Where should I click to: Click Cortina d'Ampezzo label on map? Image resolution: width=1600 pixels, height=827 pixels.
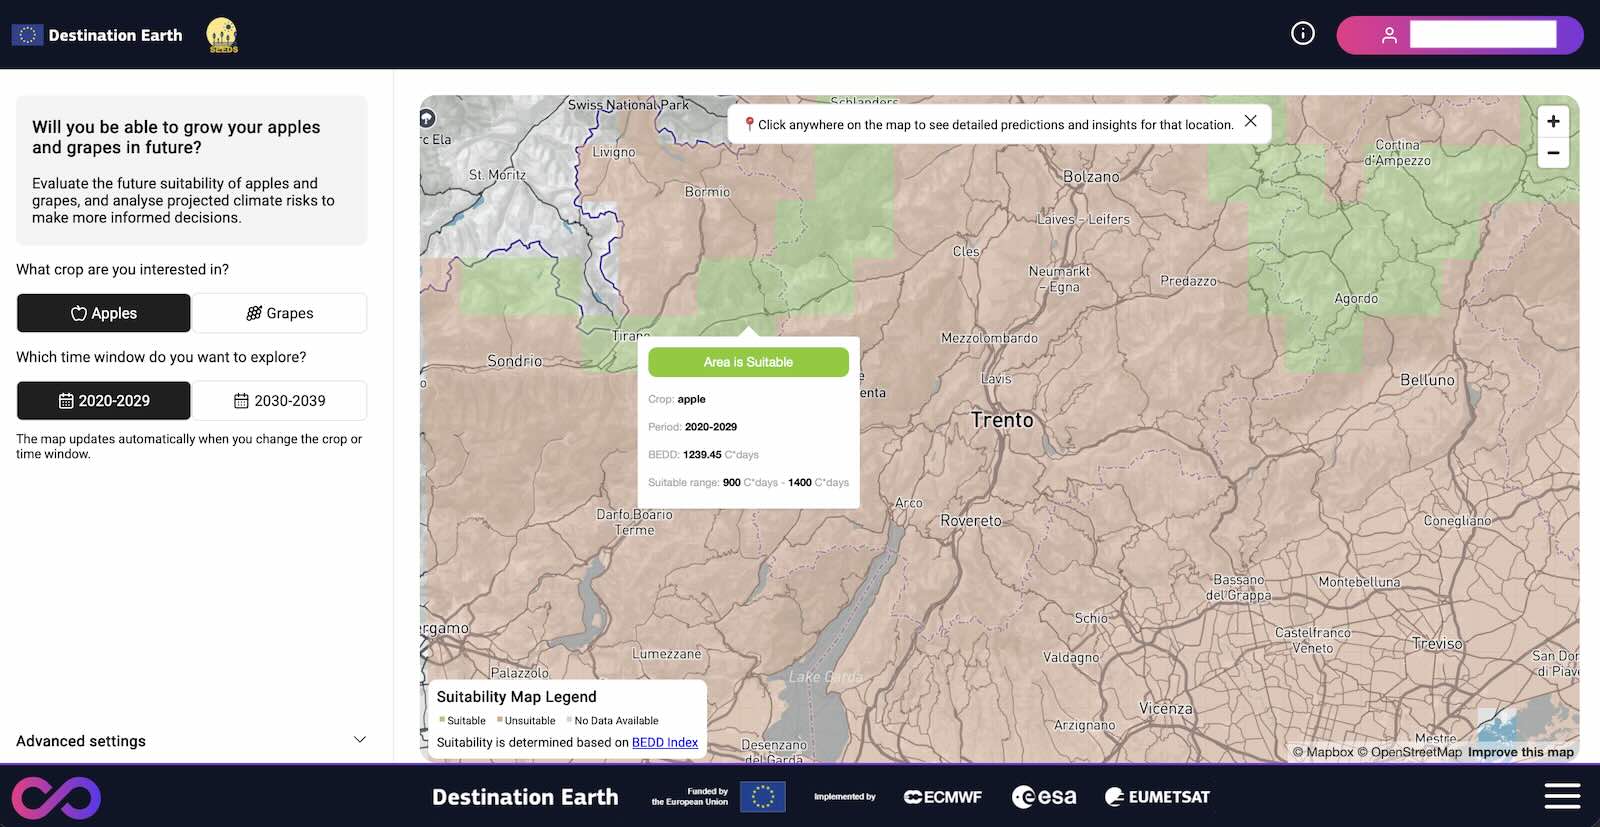point(1397,153)
